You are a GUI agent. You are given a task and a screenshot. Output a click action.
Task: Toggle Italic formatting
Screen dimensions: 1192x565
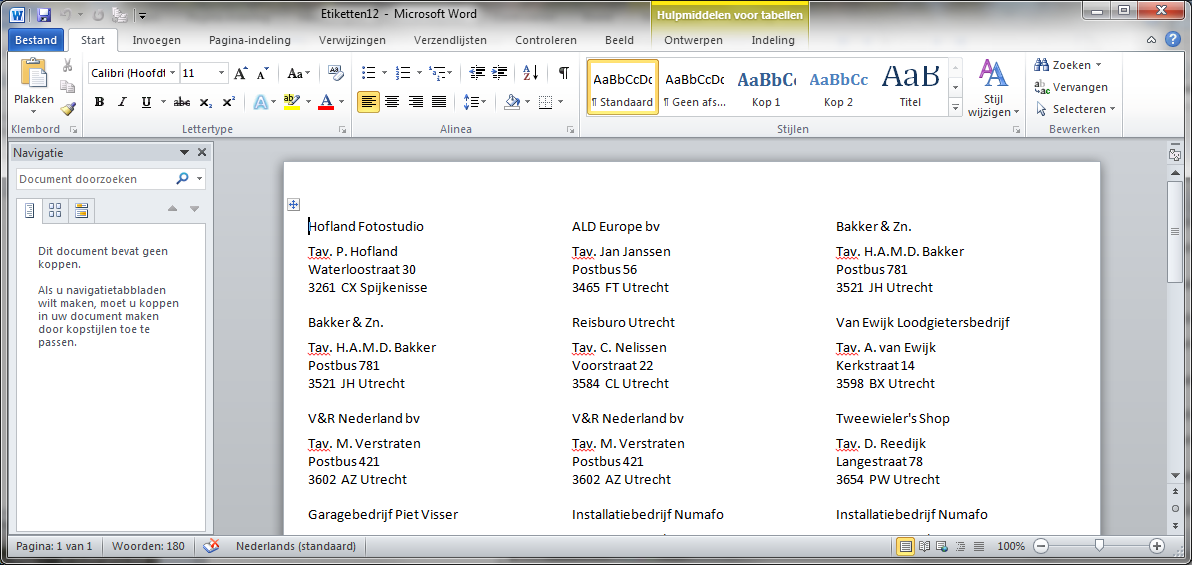pos(122,102)
